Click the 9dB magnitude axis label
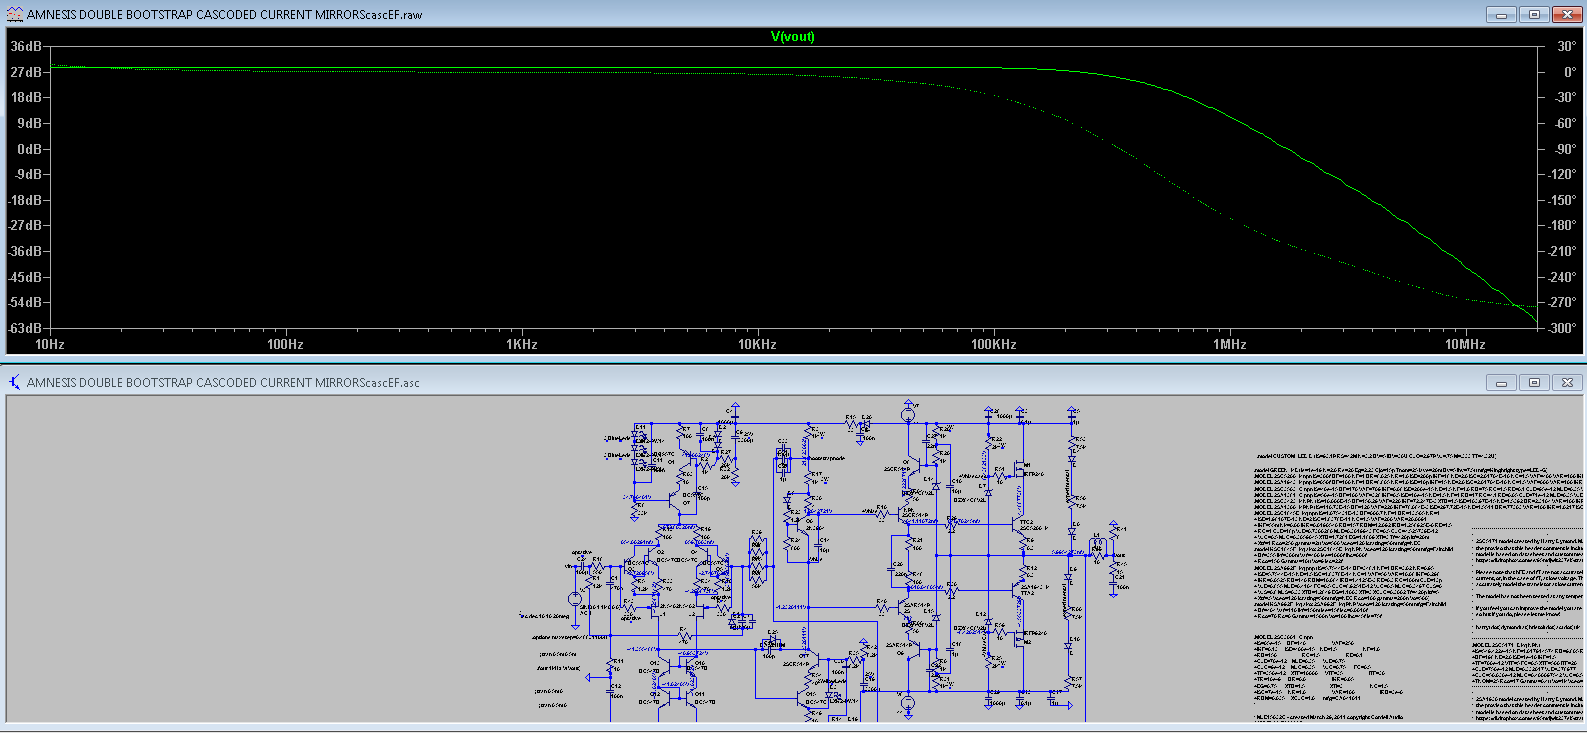This screenshot has width=1587, height=734. click(x=29, y=123)
